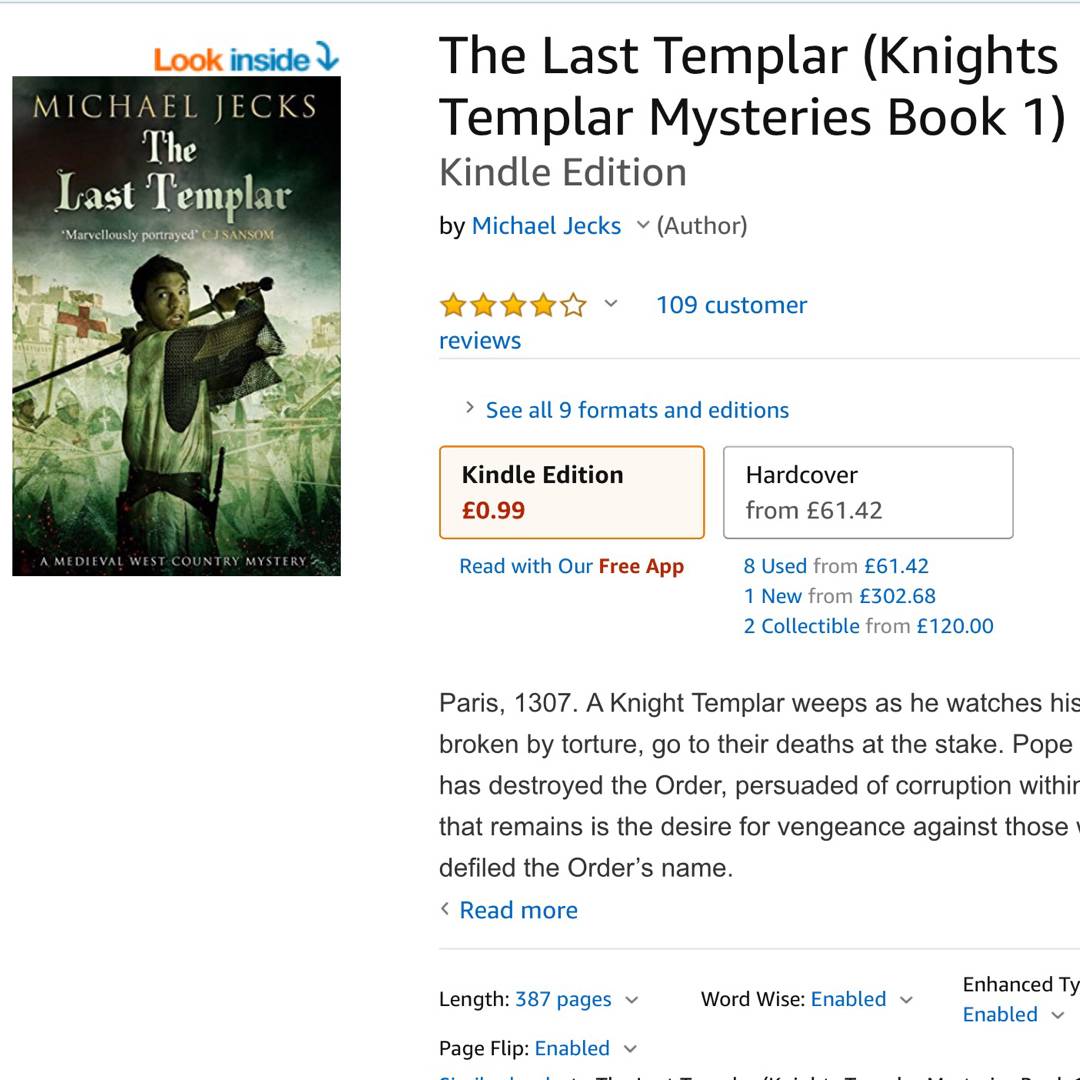
Task: View 1 New from £302.68 offer
Action: click(x=839, y=596)
